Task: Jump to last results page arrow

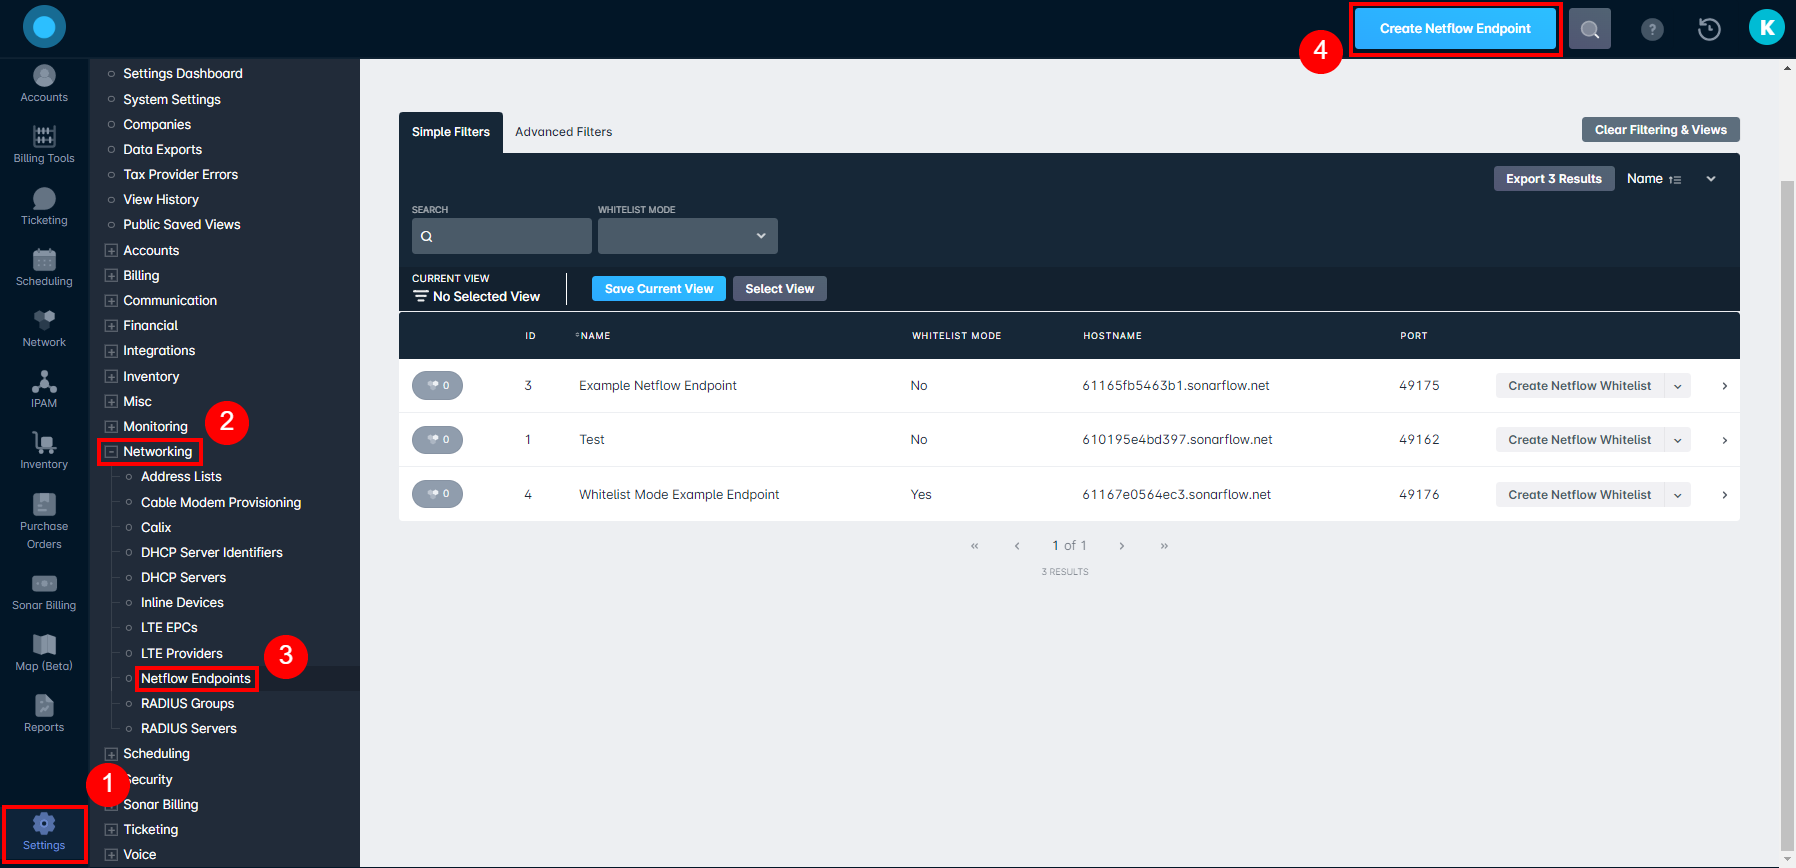Action: [x=1164, y=546]
